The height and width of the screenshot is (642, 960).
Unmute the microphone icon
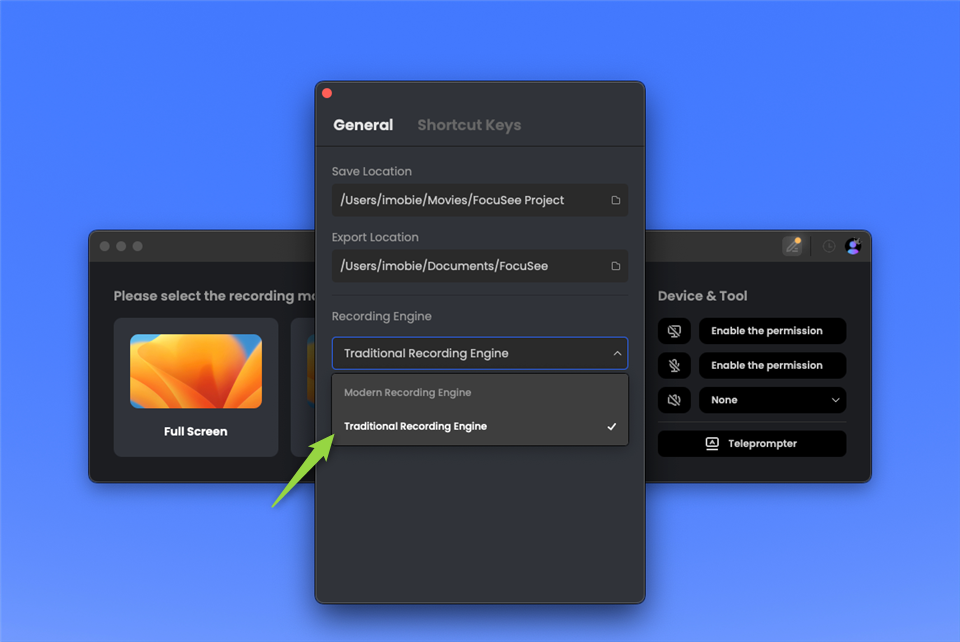pos(674,365)
